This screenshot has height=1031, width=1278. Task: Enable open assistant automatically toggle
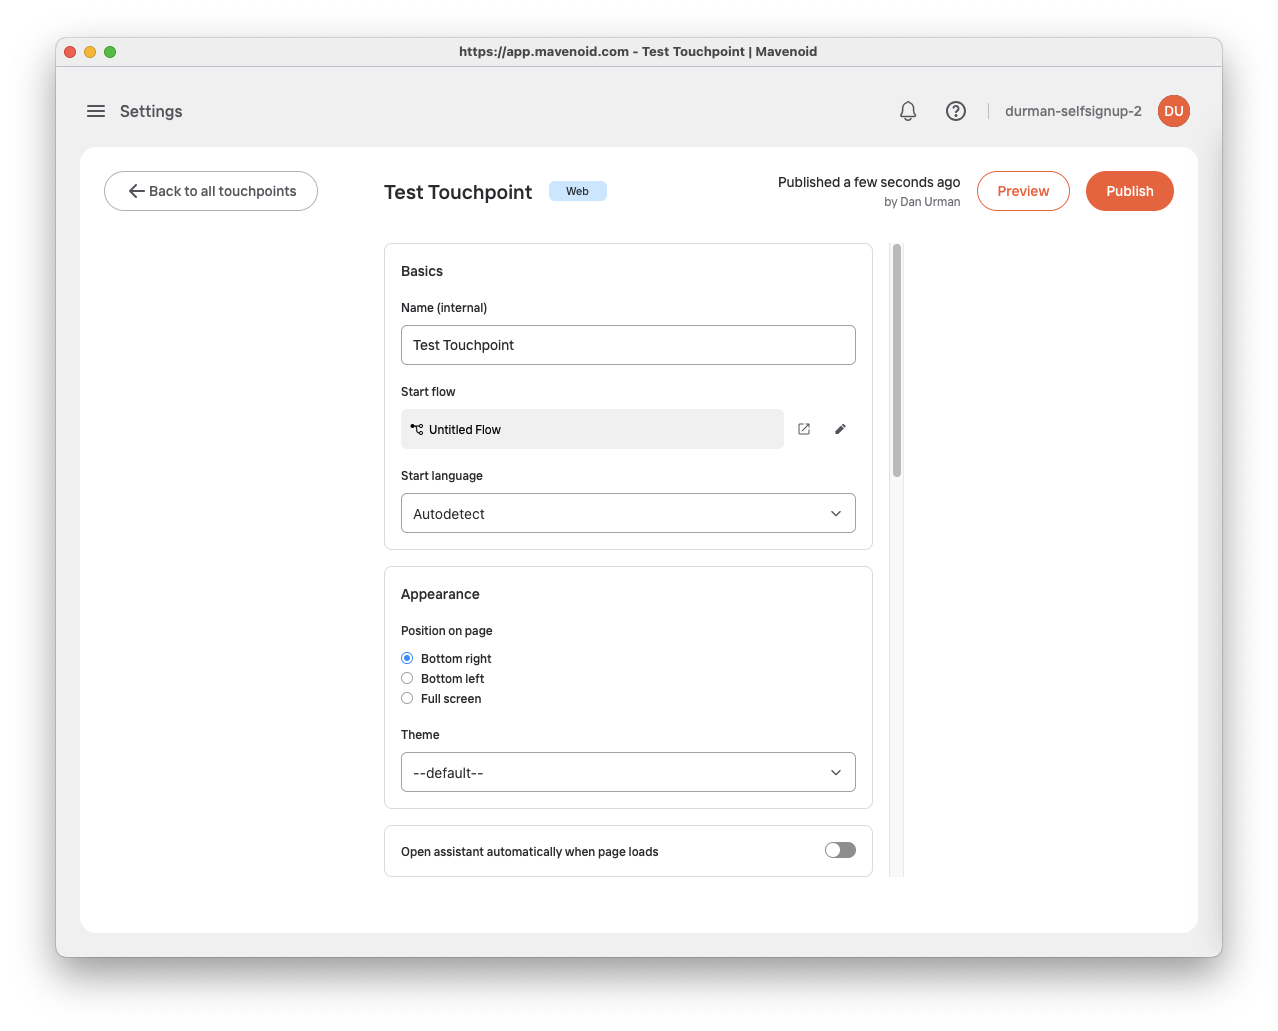click(x=840, y=850)
